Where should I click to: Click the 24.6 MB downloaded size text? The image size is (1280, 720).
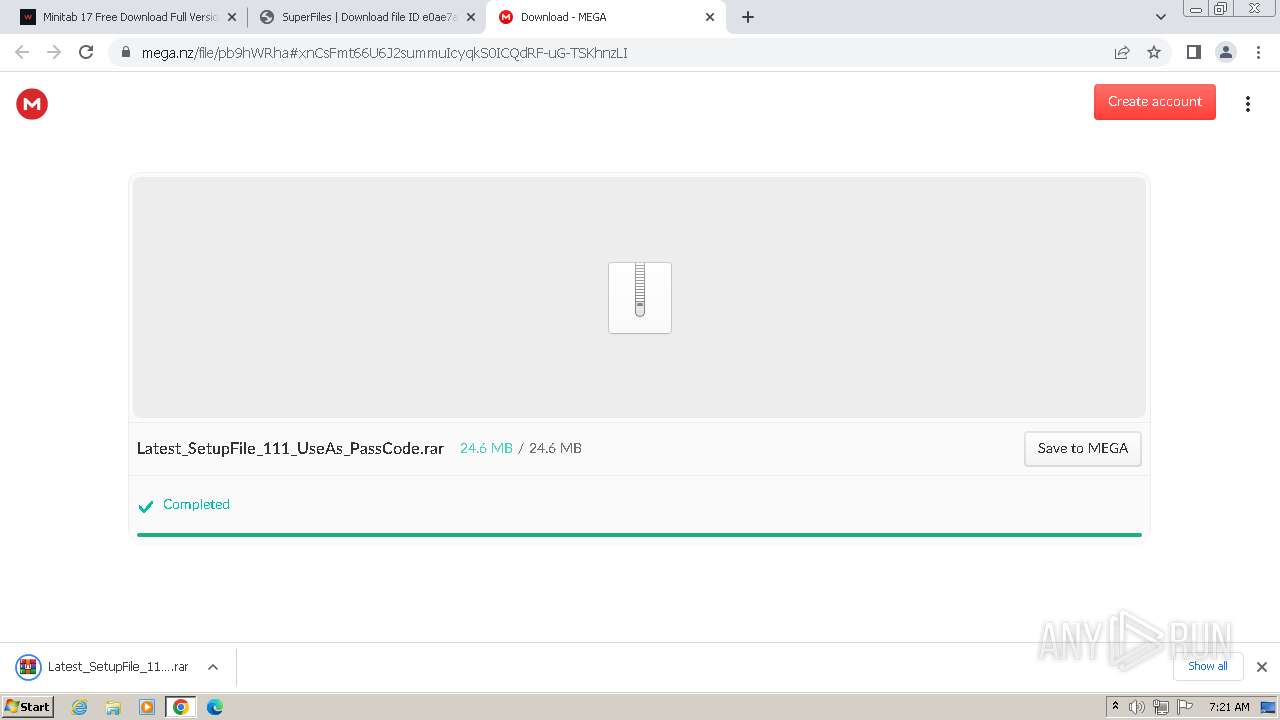click(486, 448)
